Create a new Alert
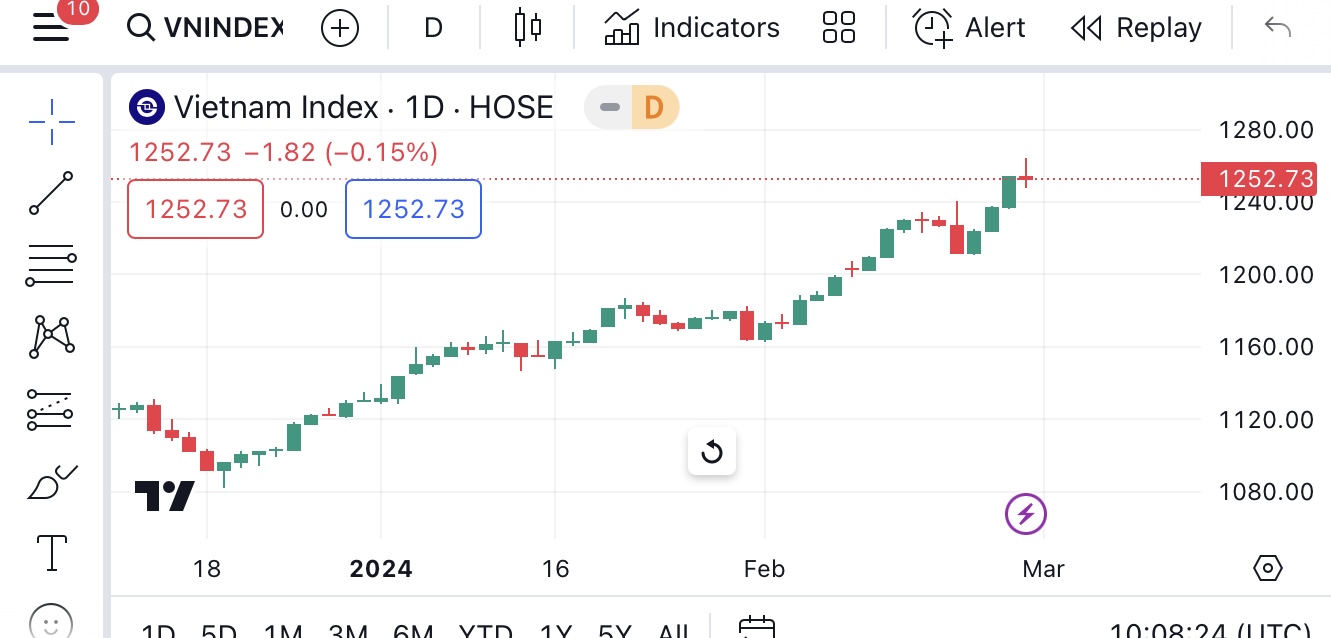This screenshot has height=638, width=1331. click(x=969, y=27)
